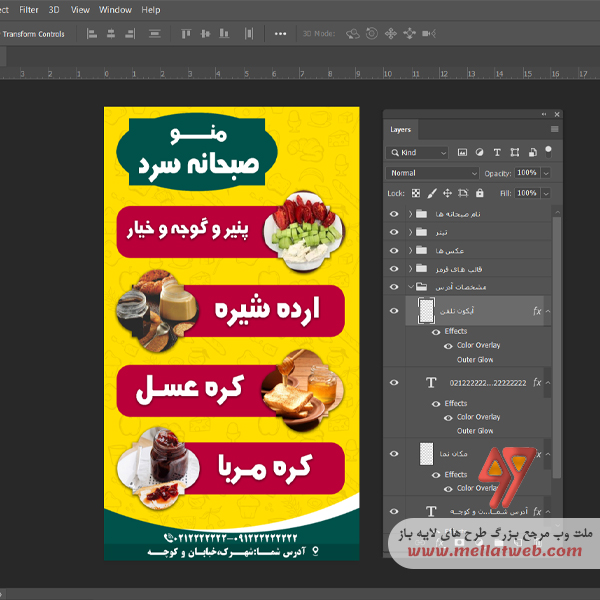The image size is (600, 600).
Task: Toggle Color Overlay eye under آیکون تلفن
Action: (448, 346)
